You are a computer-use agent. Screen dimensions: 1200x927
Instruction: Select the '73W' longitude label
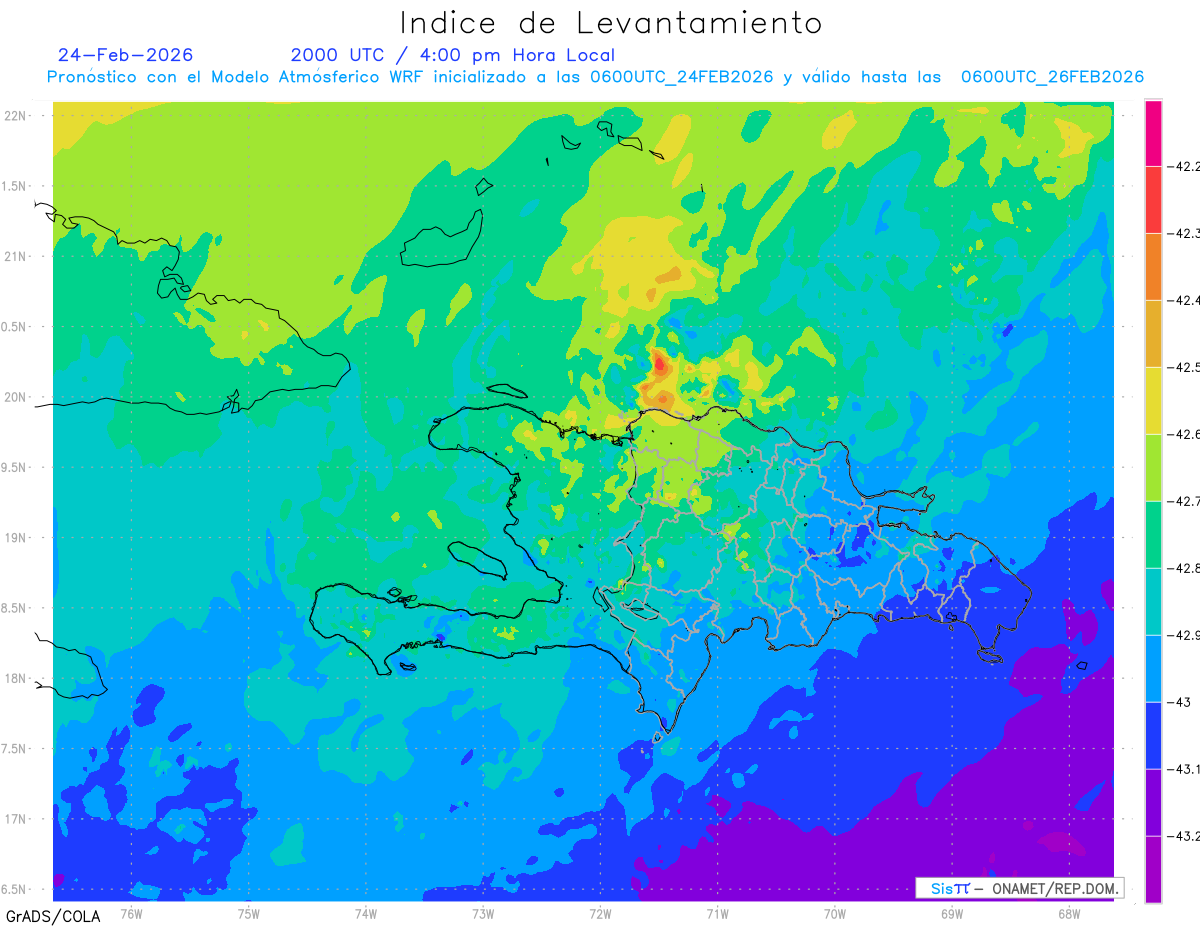(483, 912)
